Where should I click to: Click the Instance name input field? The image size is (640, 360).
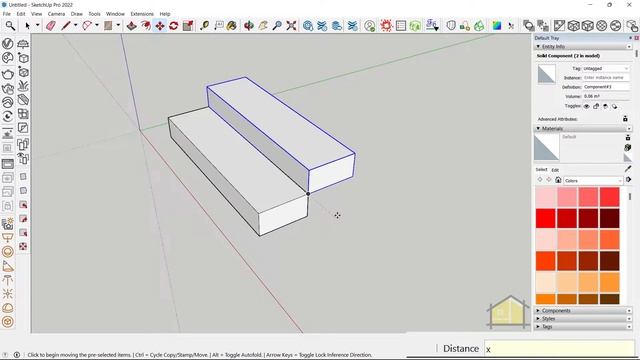point(606,78)
